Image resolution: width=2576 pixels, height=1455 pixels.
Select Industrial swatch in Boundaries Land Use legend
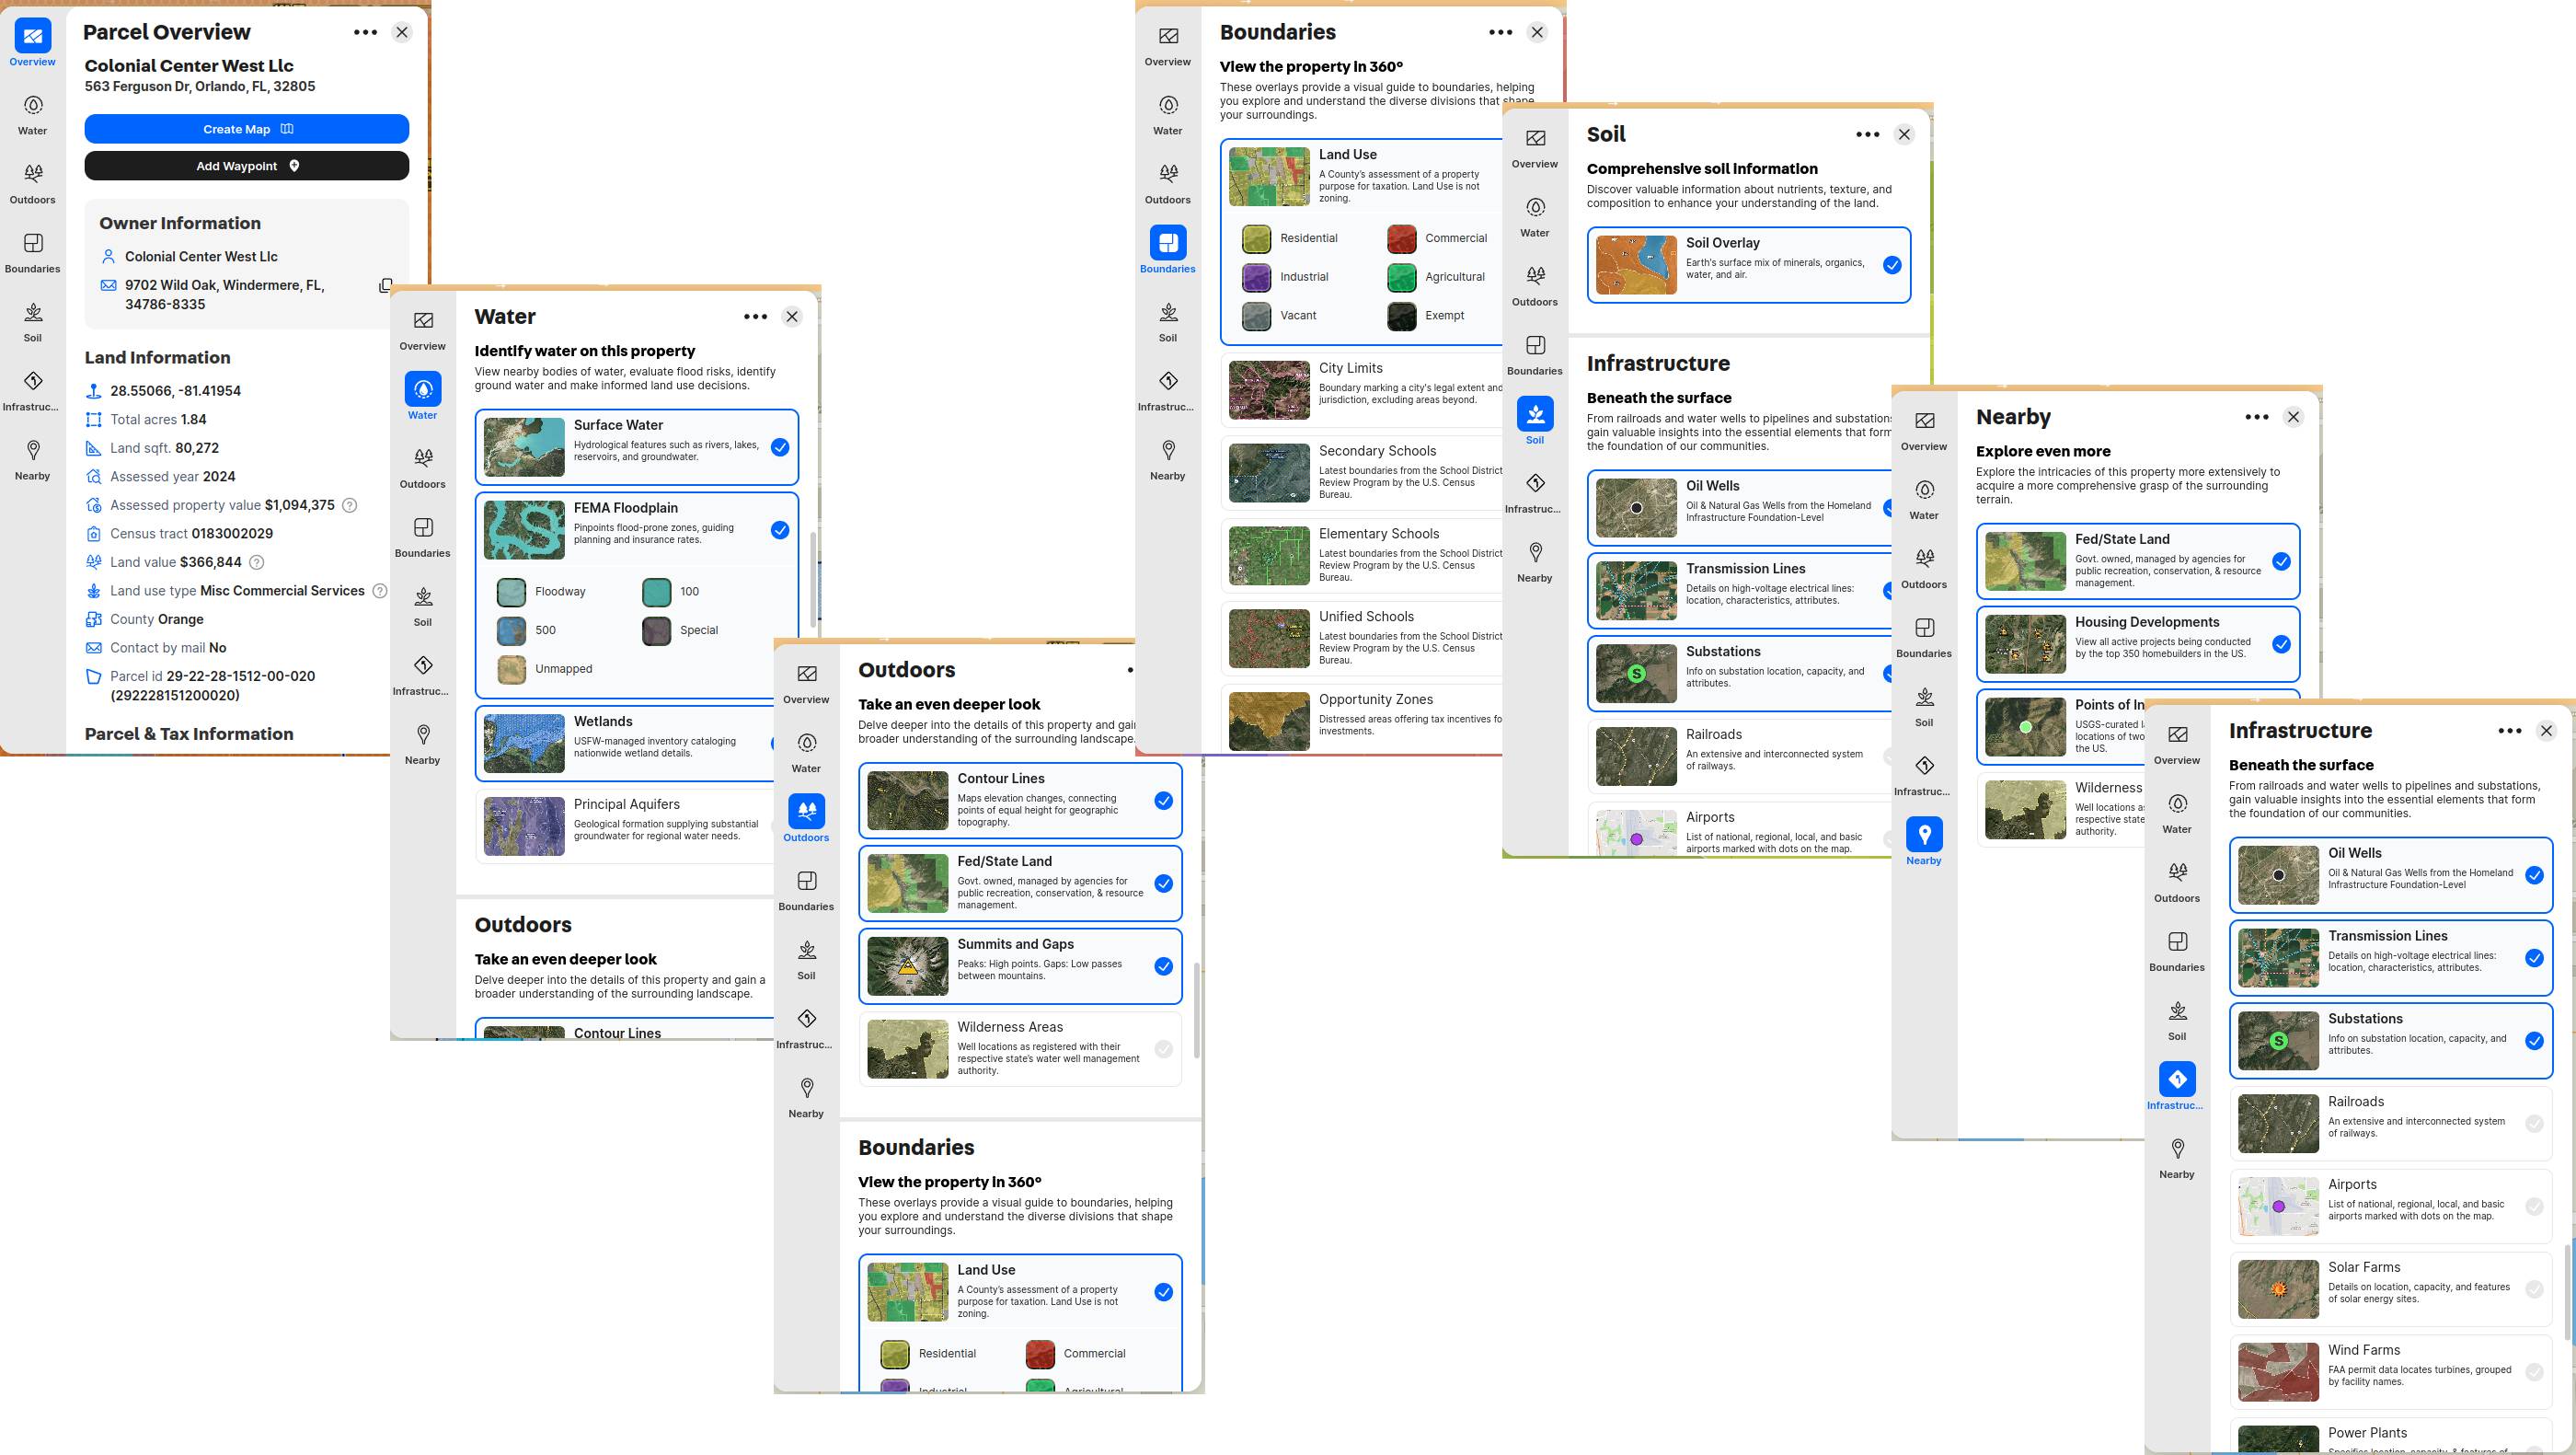[x=1256, y=277]
